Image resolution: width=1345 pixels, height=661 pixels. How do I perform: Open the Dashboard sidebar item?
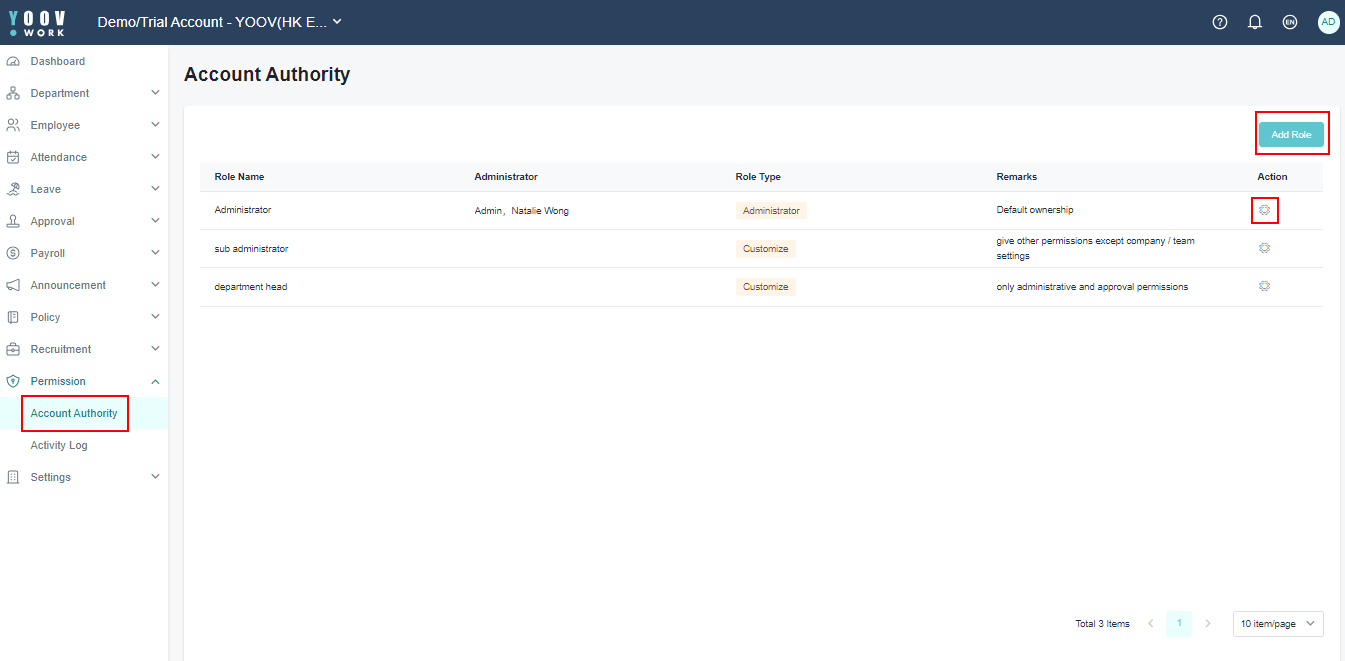[x=57, y=61]
